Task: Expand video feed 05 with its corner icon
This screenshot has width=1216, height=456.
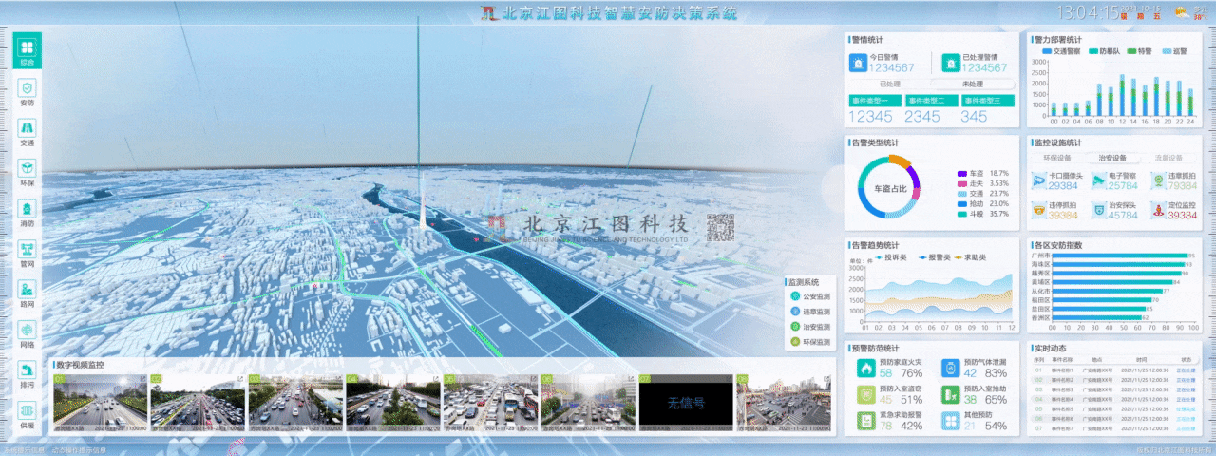Action: (x=532, y=379)
